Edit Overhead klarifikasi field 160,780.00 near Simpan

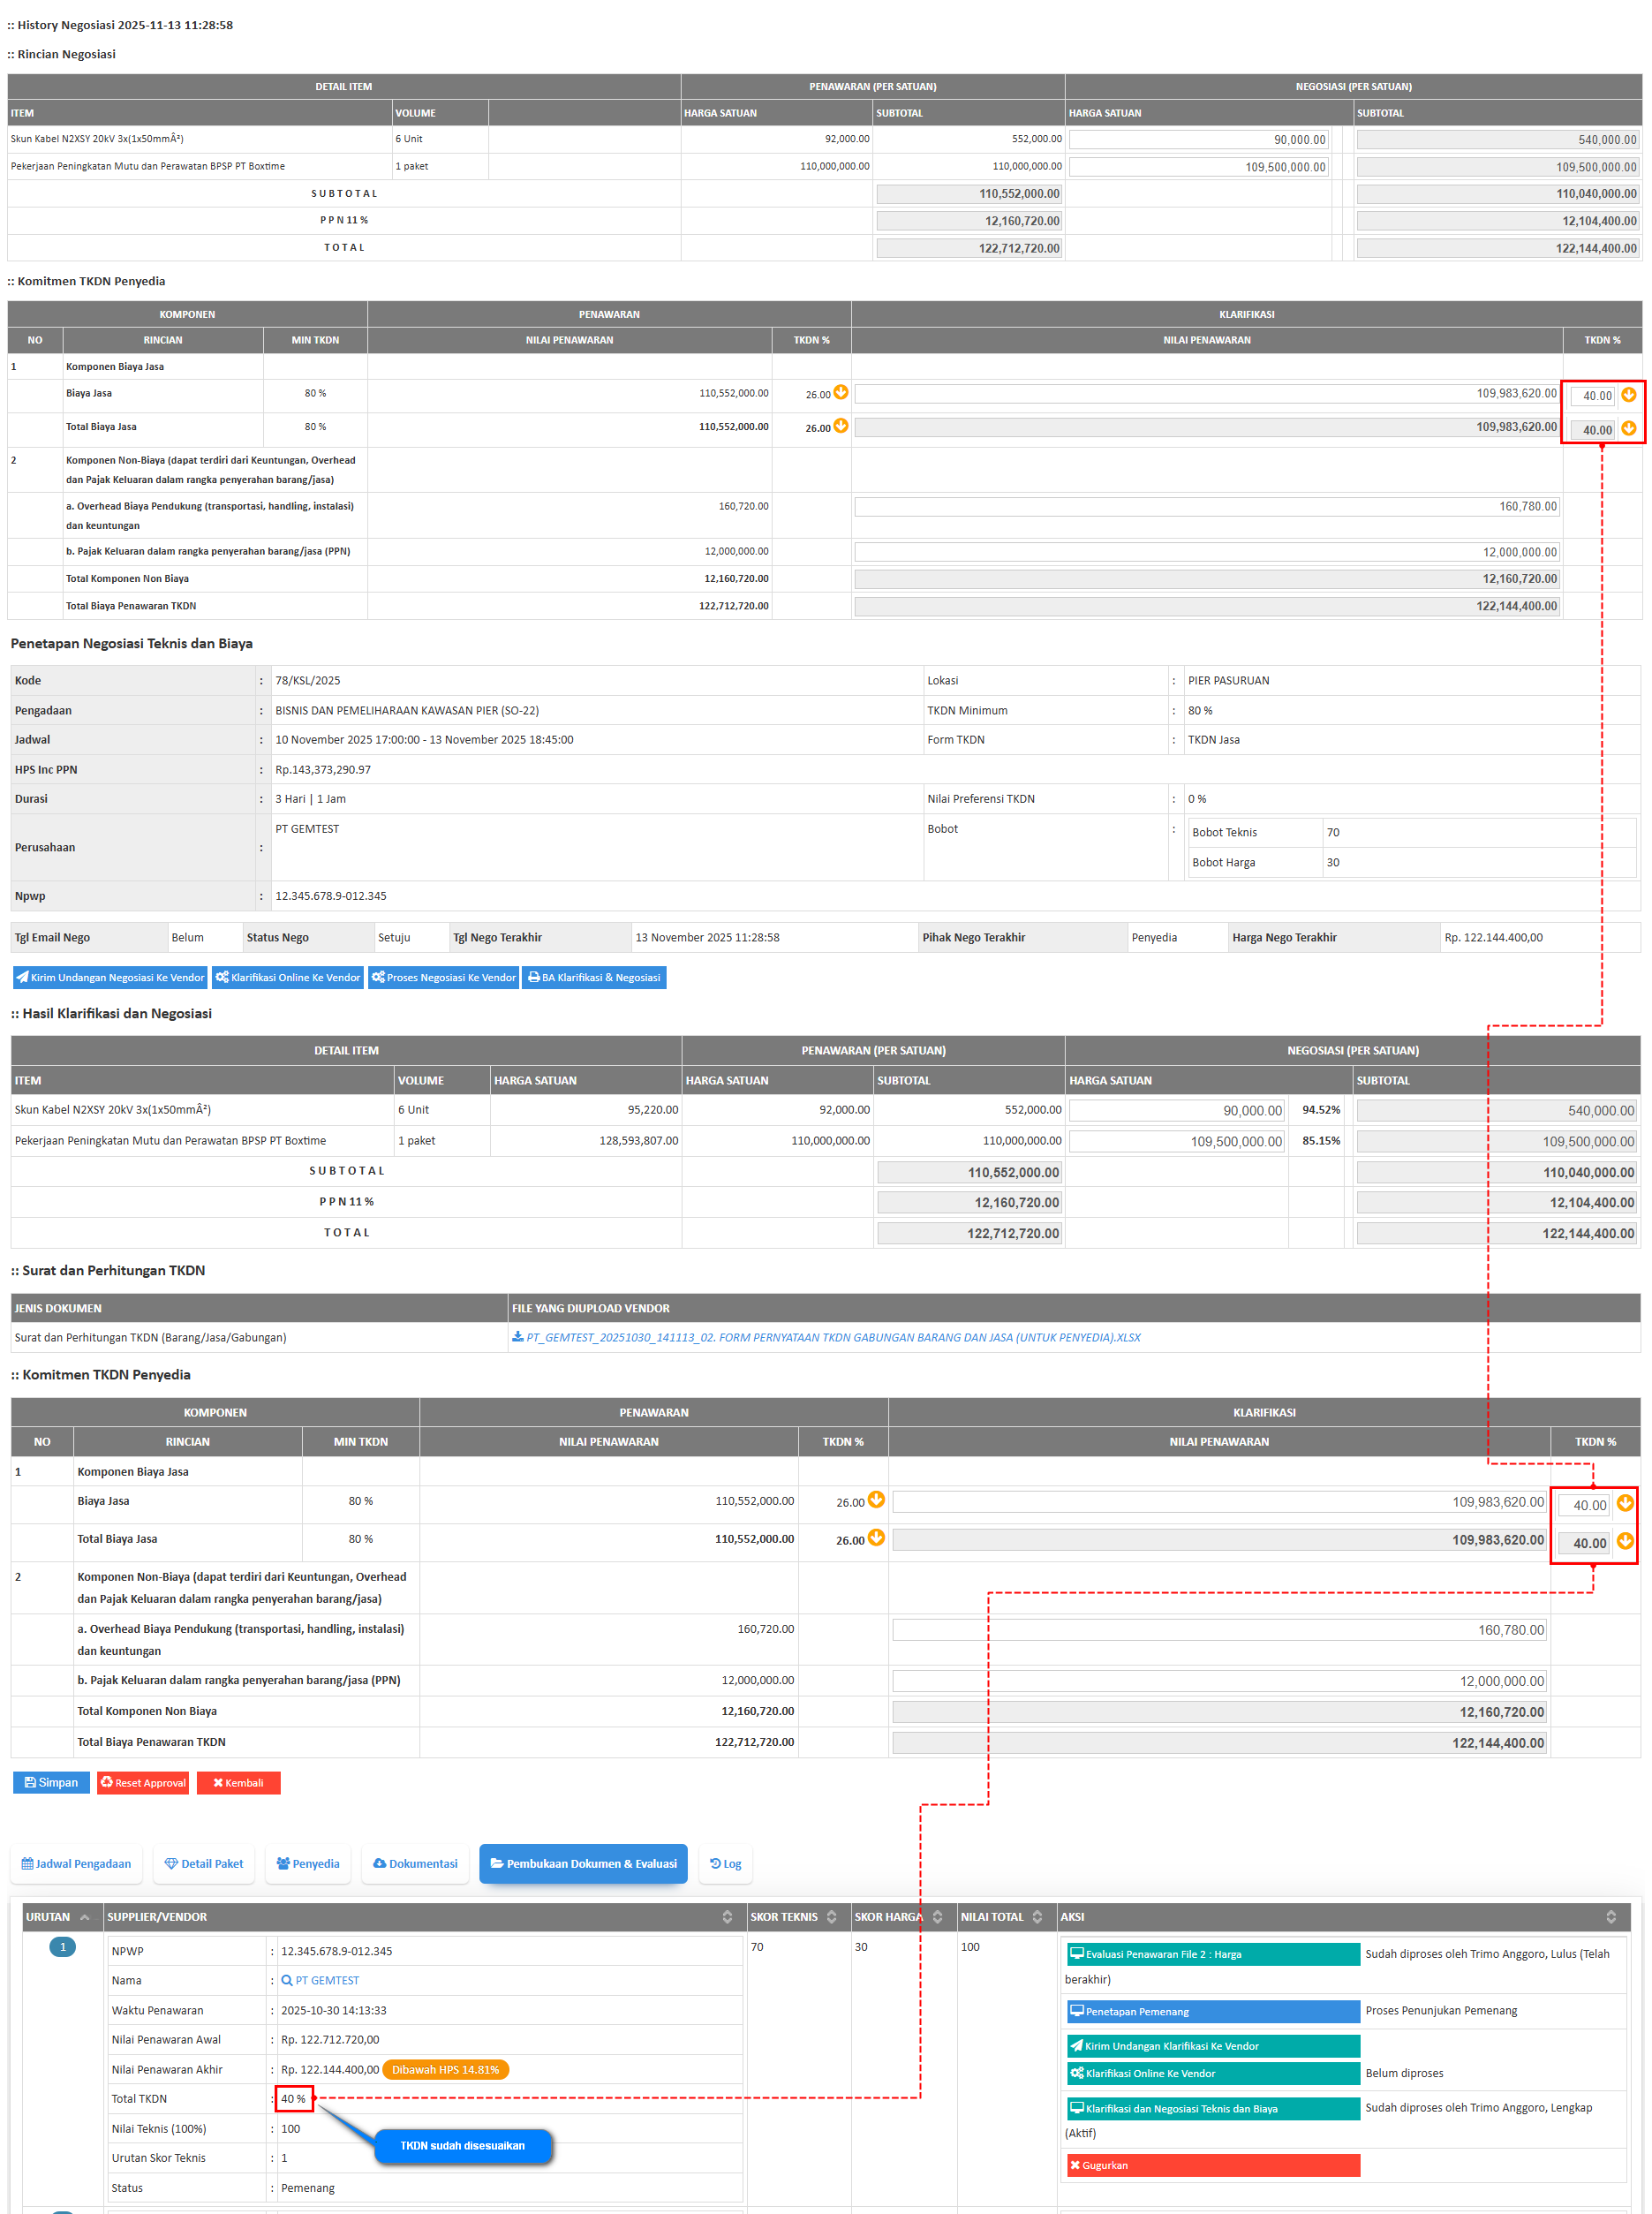(1219, 1630)
